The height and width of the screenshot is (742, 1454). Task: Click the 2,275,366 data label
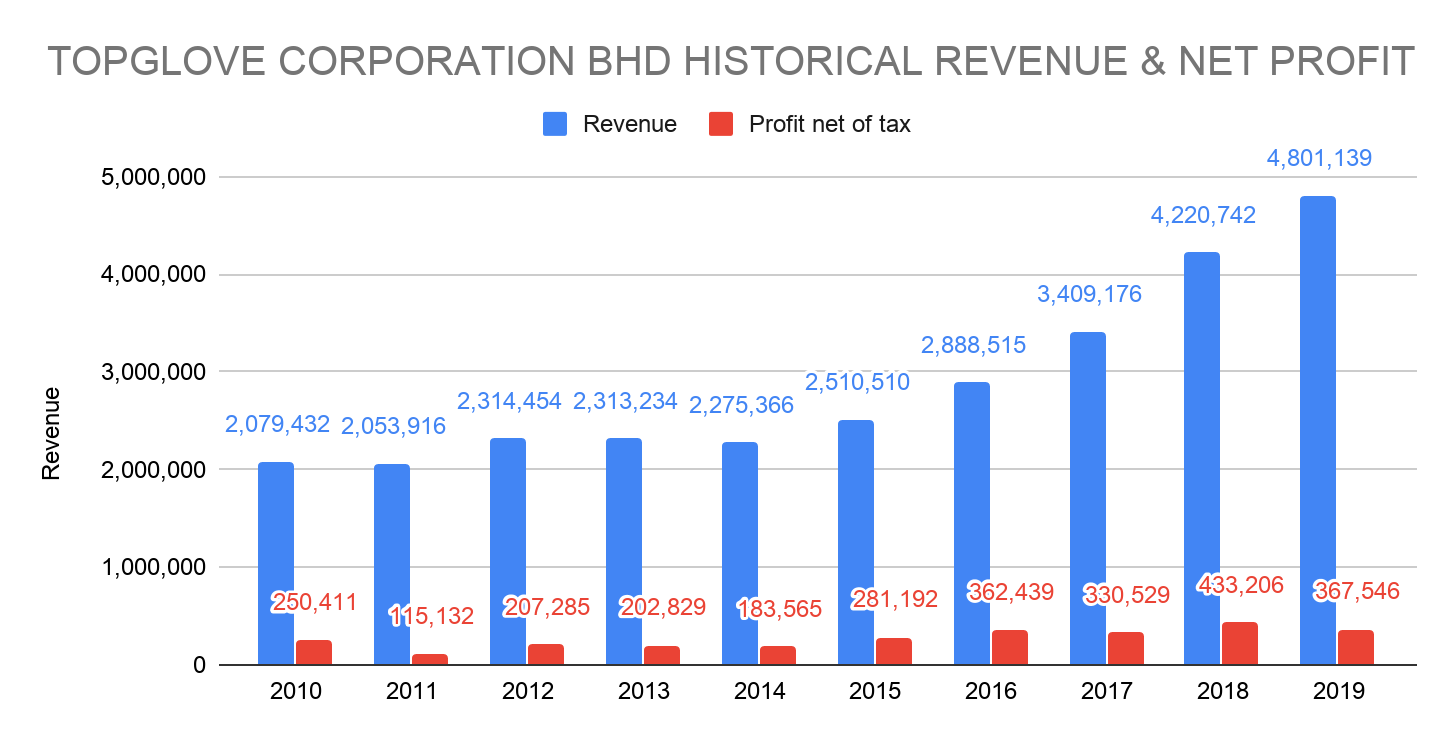[741, 405]
